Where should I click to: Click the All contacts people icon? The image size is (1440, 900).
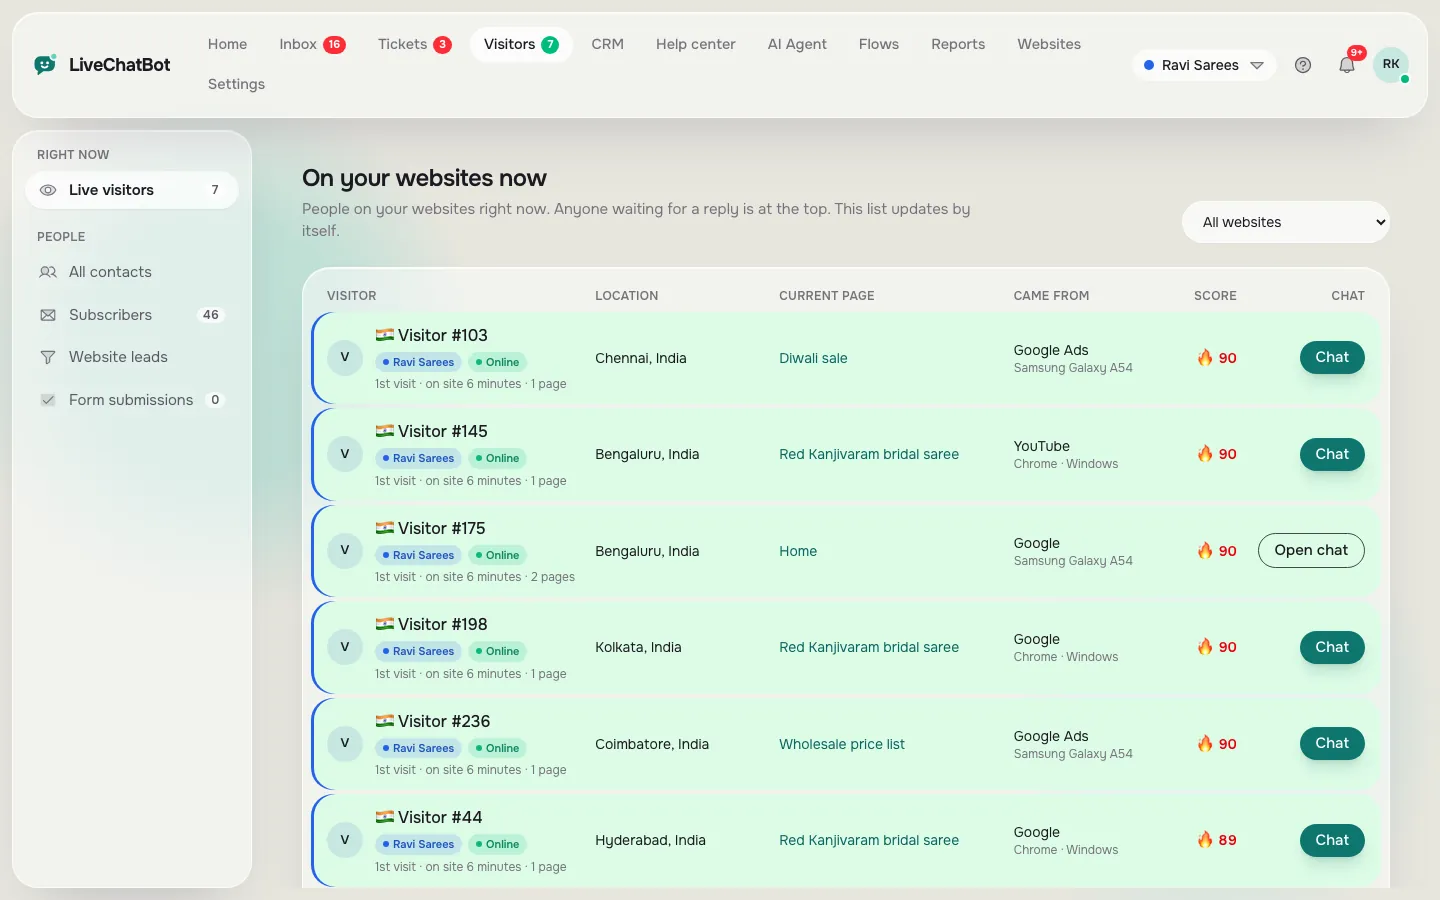[x=48, y=272]
